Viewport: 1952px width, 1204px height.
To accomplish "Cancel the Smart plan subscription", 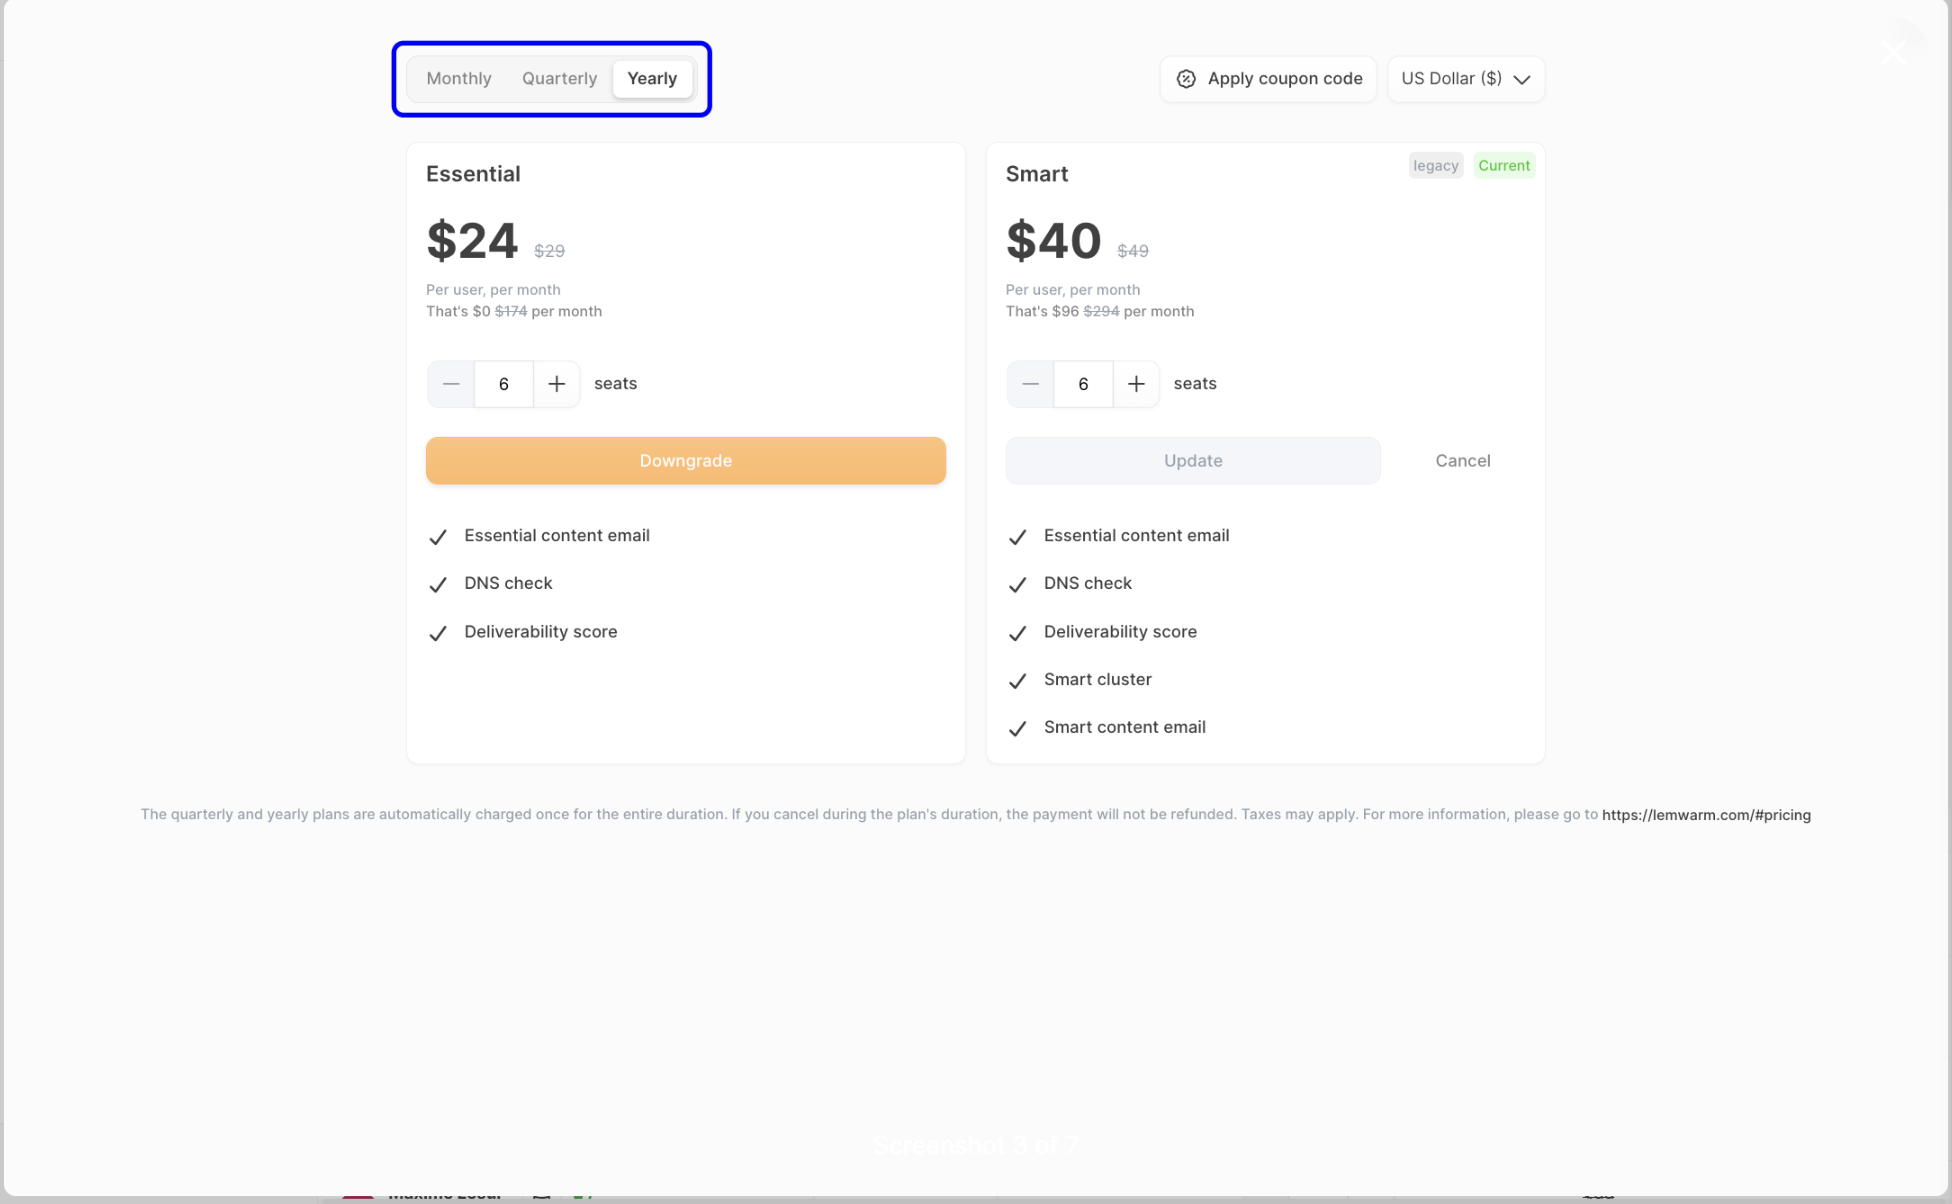I will 1462,461.
